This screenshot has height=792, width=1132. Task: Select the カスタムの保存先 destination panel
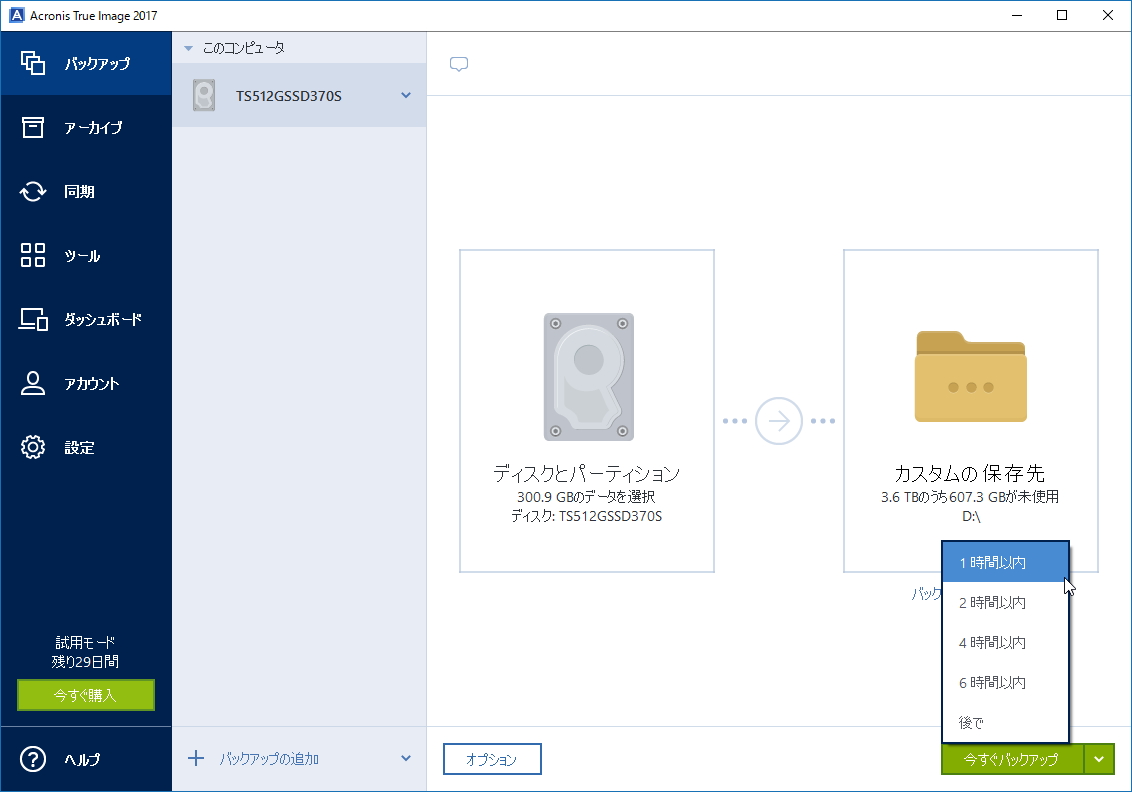[971, 411]
